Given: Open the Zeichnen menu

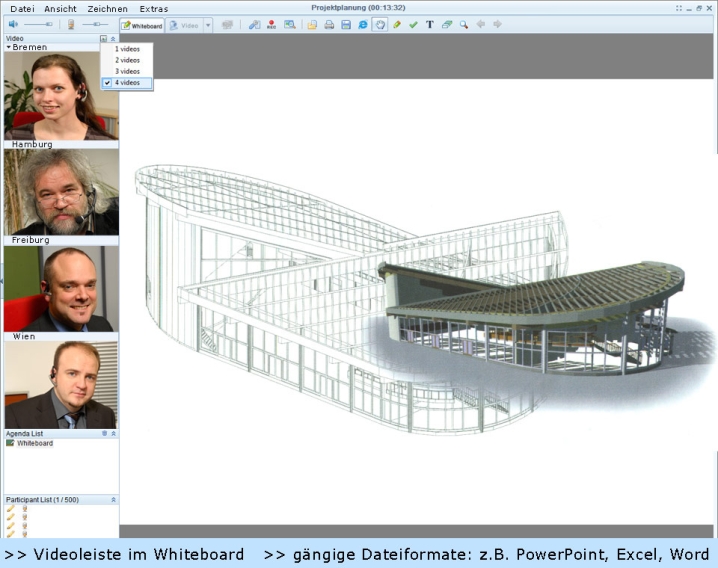Looking at the screenshot, I should point(106,9).
